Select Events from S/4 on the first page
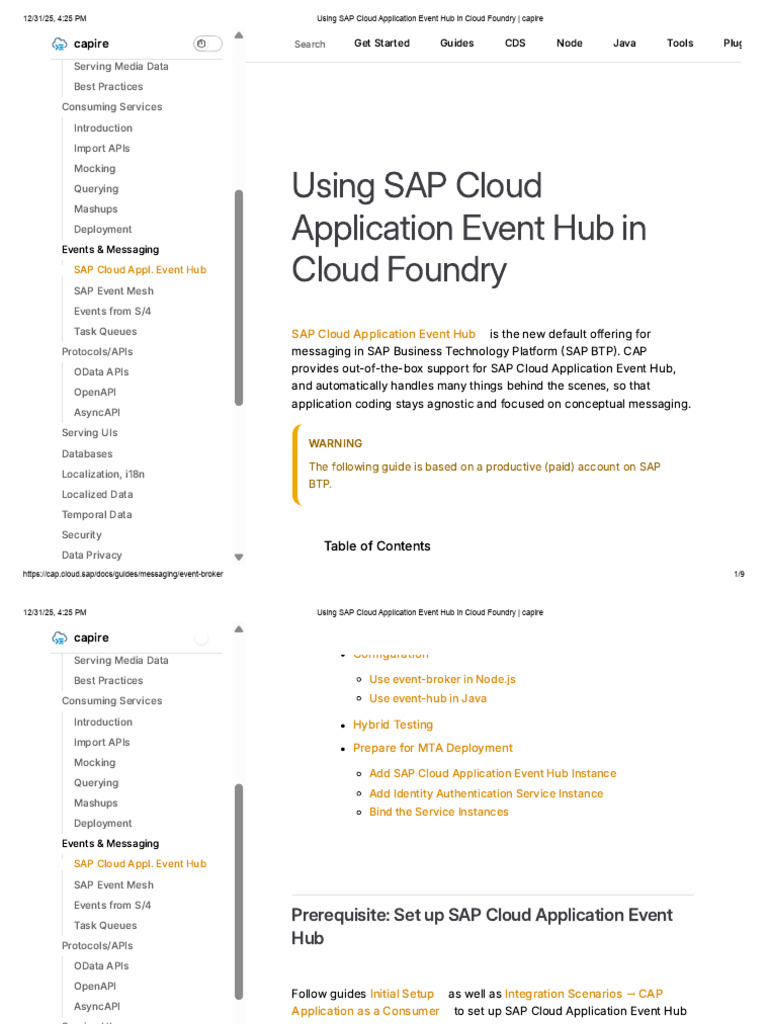Screen dimensions: 768x1024 [x=112, y=312]
